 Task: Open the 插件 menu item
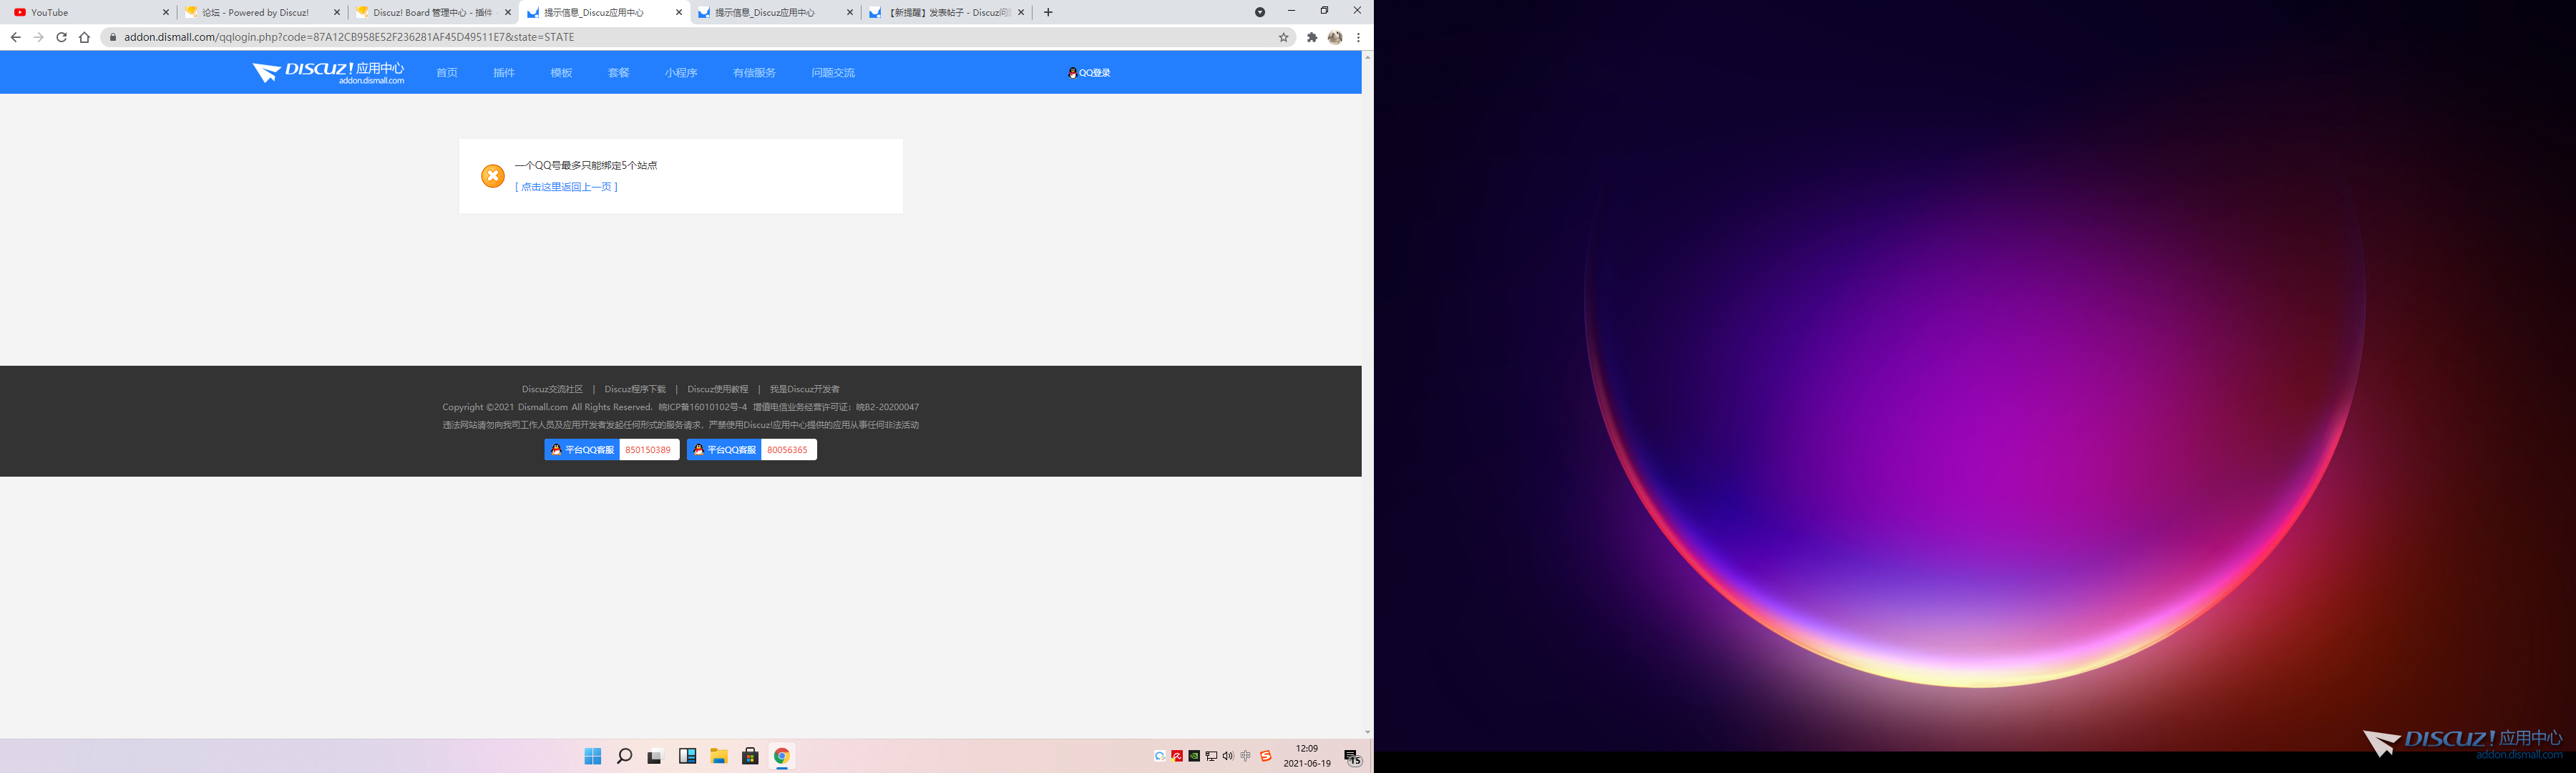pos(504,73)
